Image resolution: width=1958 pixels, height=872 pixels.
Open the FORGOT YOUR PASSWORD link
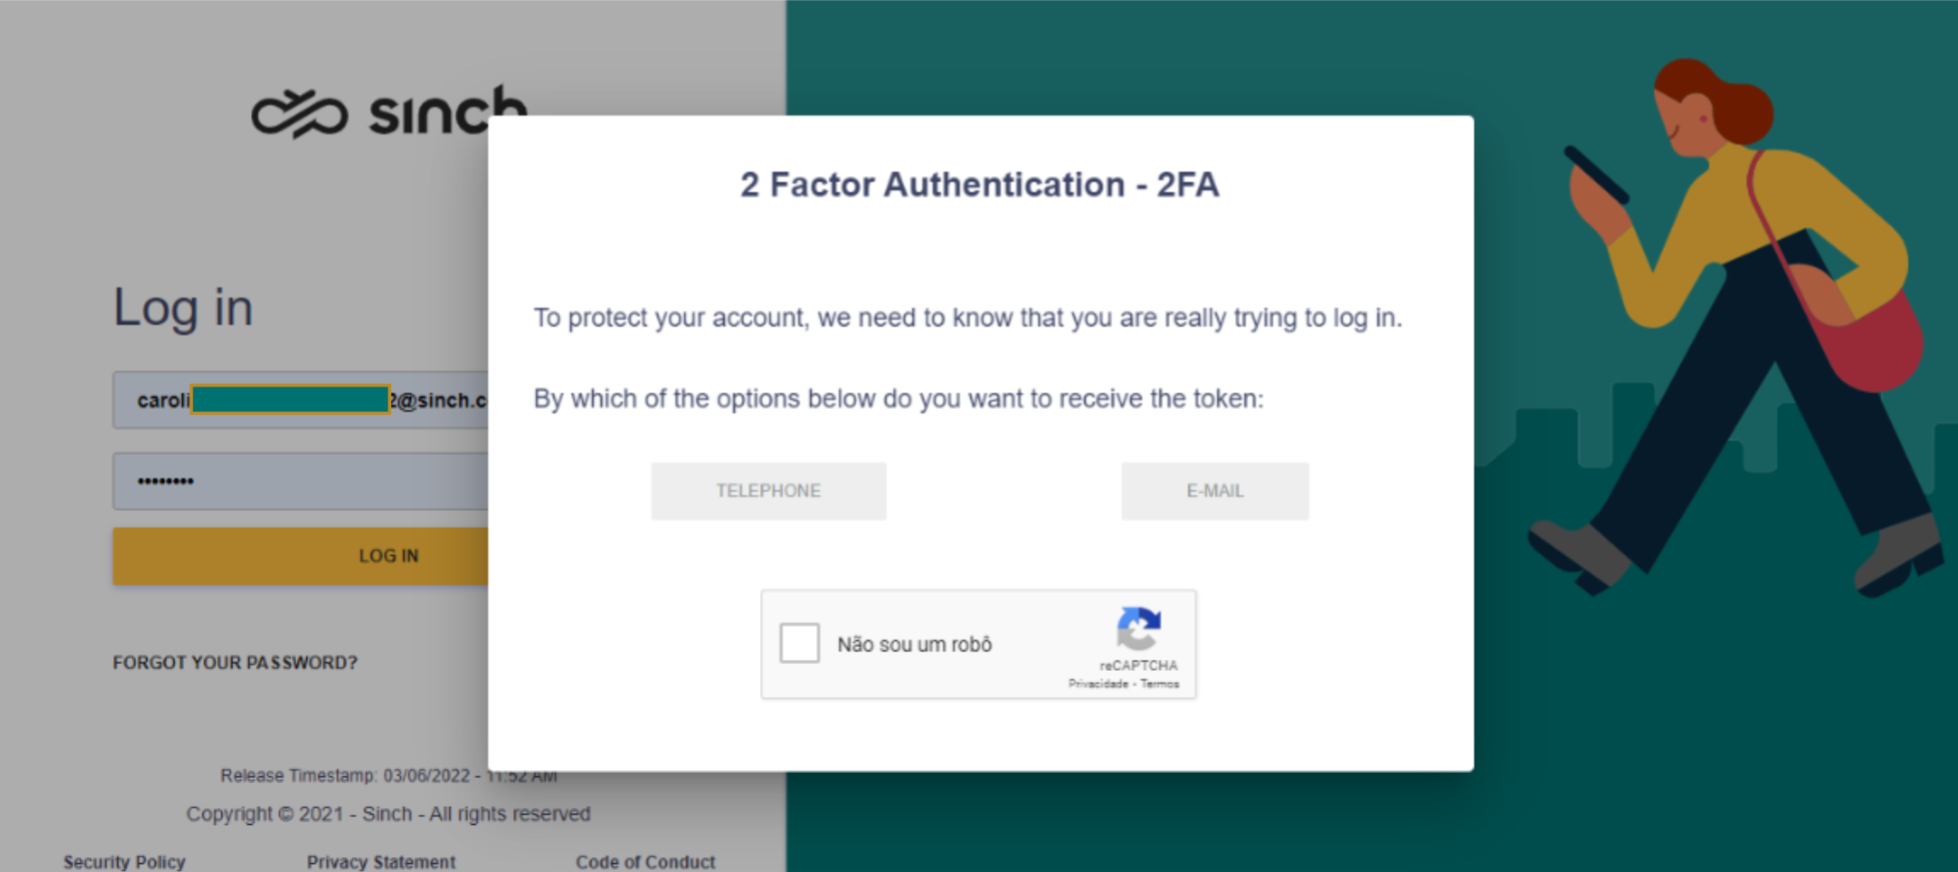[235, 662]
